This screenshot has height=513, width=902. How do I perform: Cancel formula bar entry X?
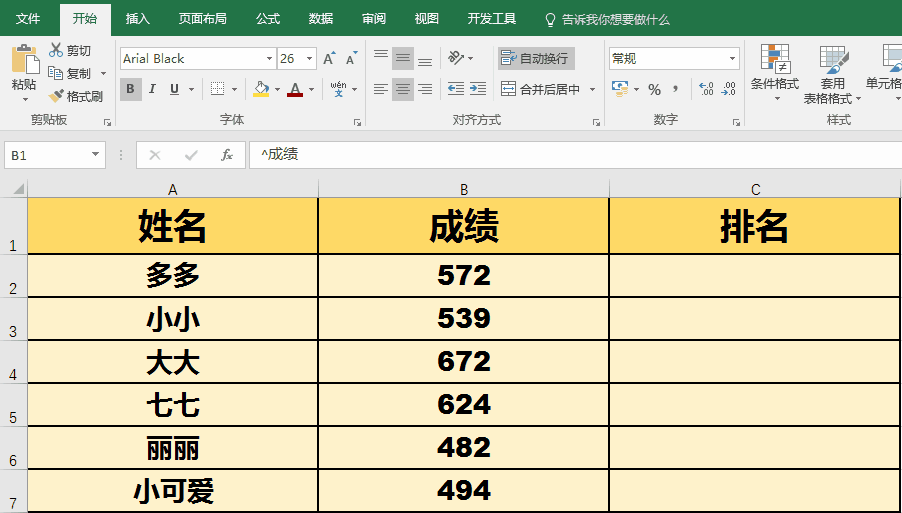(155, 155)
